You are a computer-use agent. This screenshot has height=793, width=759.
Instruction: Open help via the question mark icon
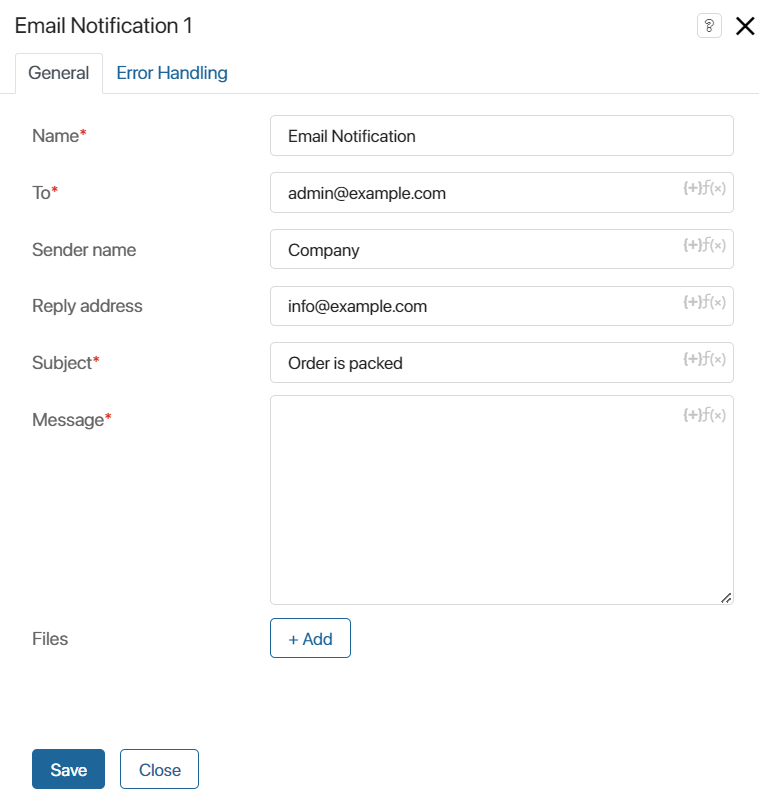(x=709, y=26)
